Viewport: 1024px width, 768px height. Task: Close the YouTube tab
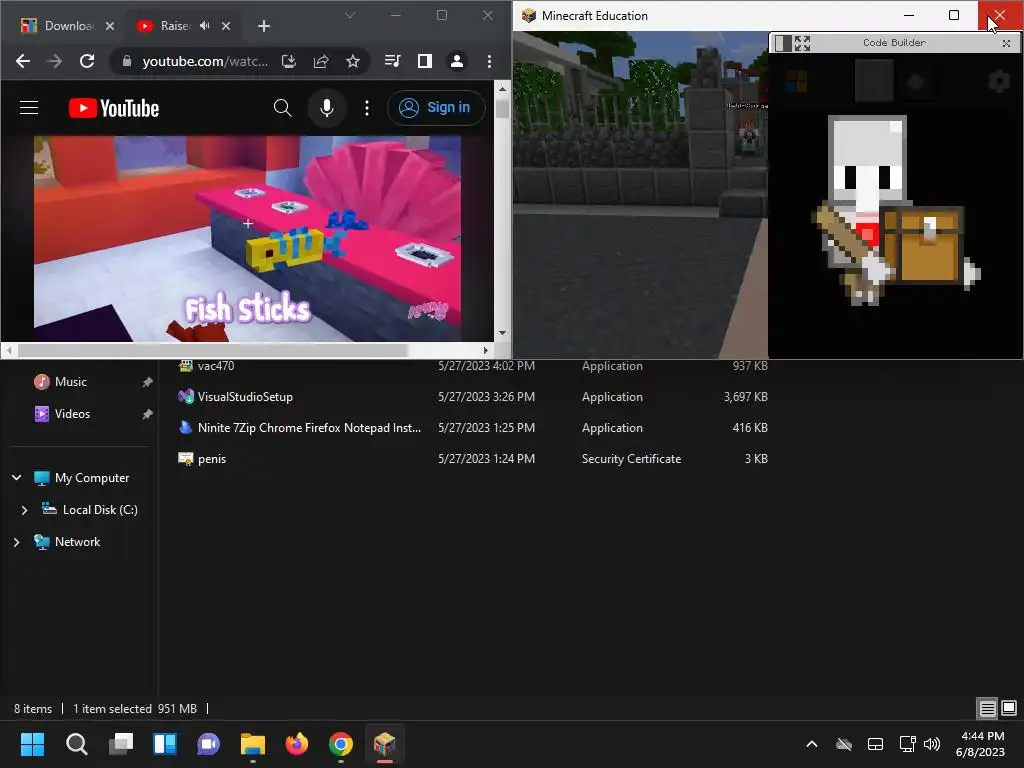[x=226, y=26]
